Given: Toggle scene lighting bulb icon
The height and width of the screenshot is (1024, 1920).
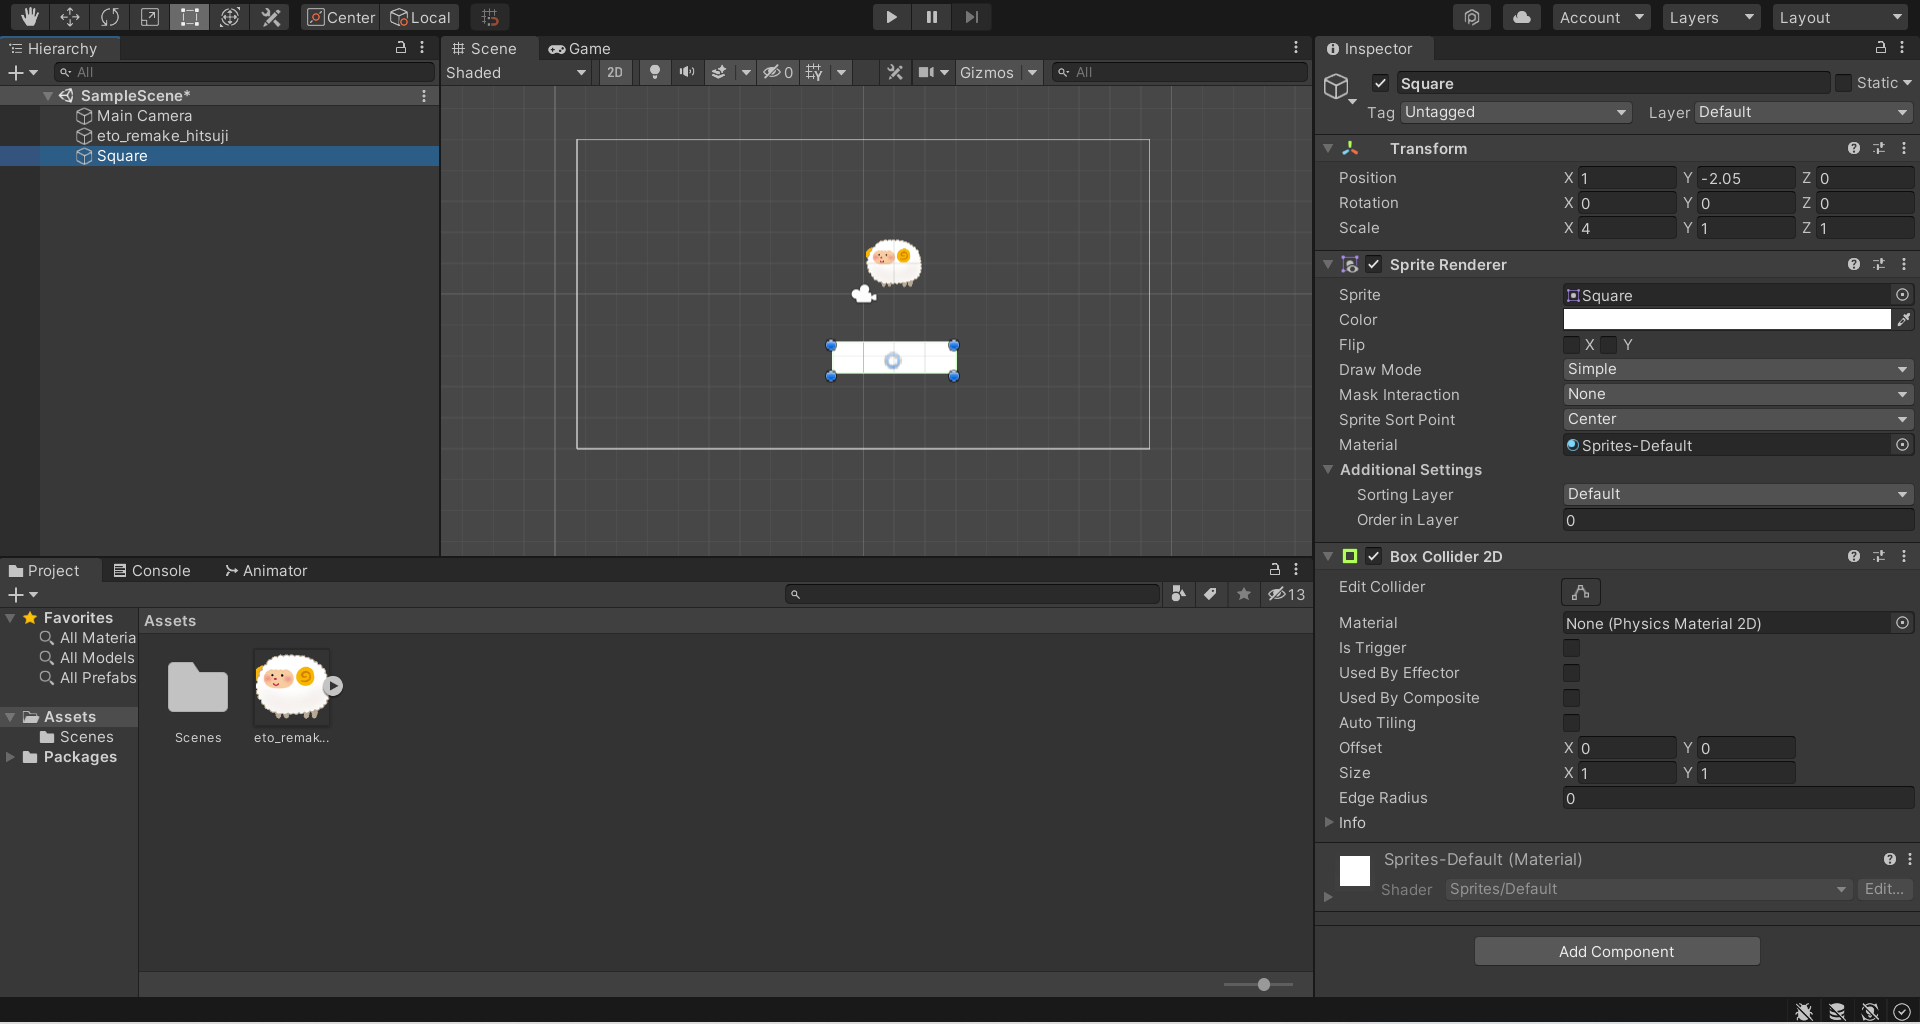Looking at the screenshot, I should [654, 72].
